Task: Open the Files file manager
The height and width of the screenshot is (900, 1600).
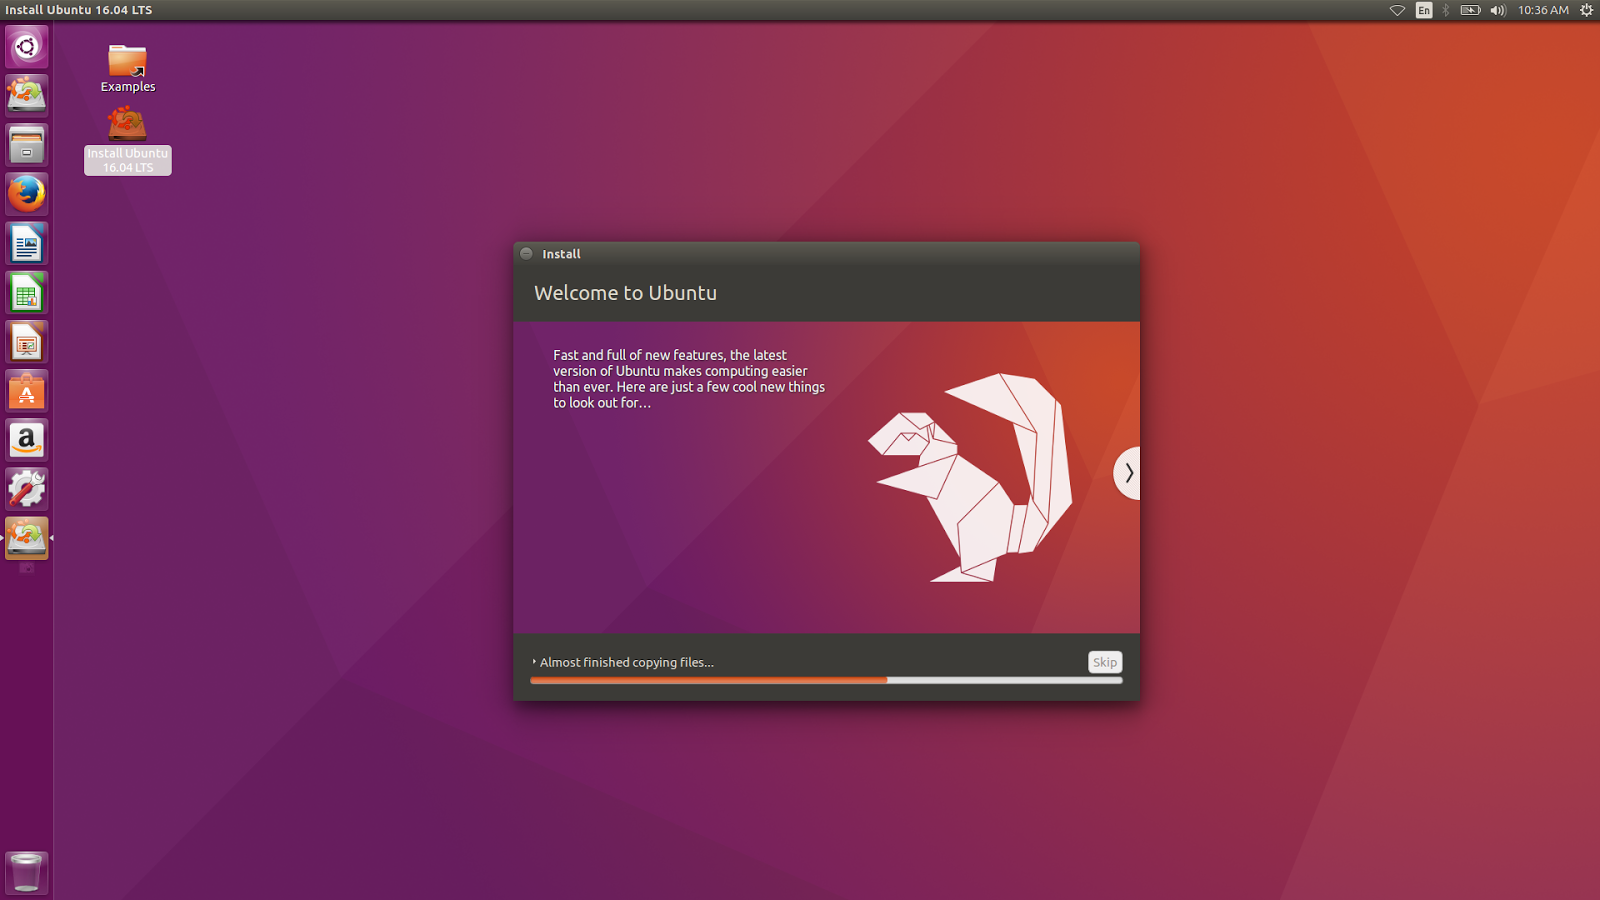Action: [27, 145]
